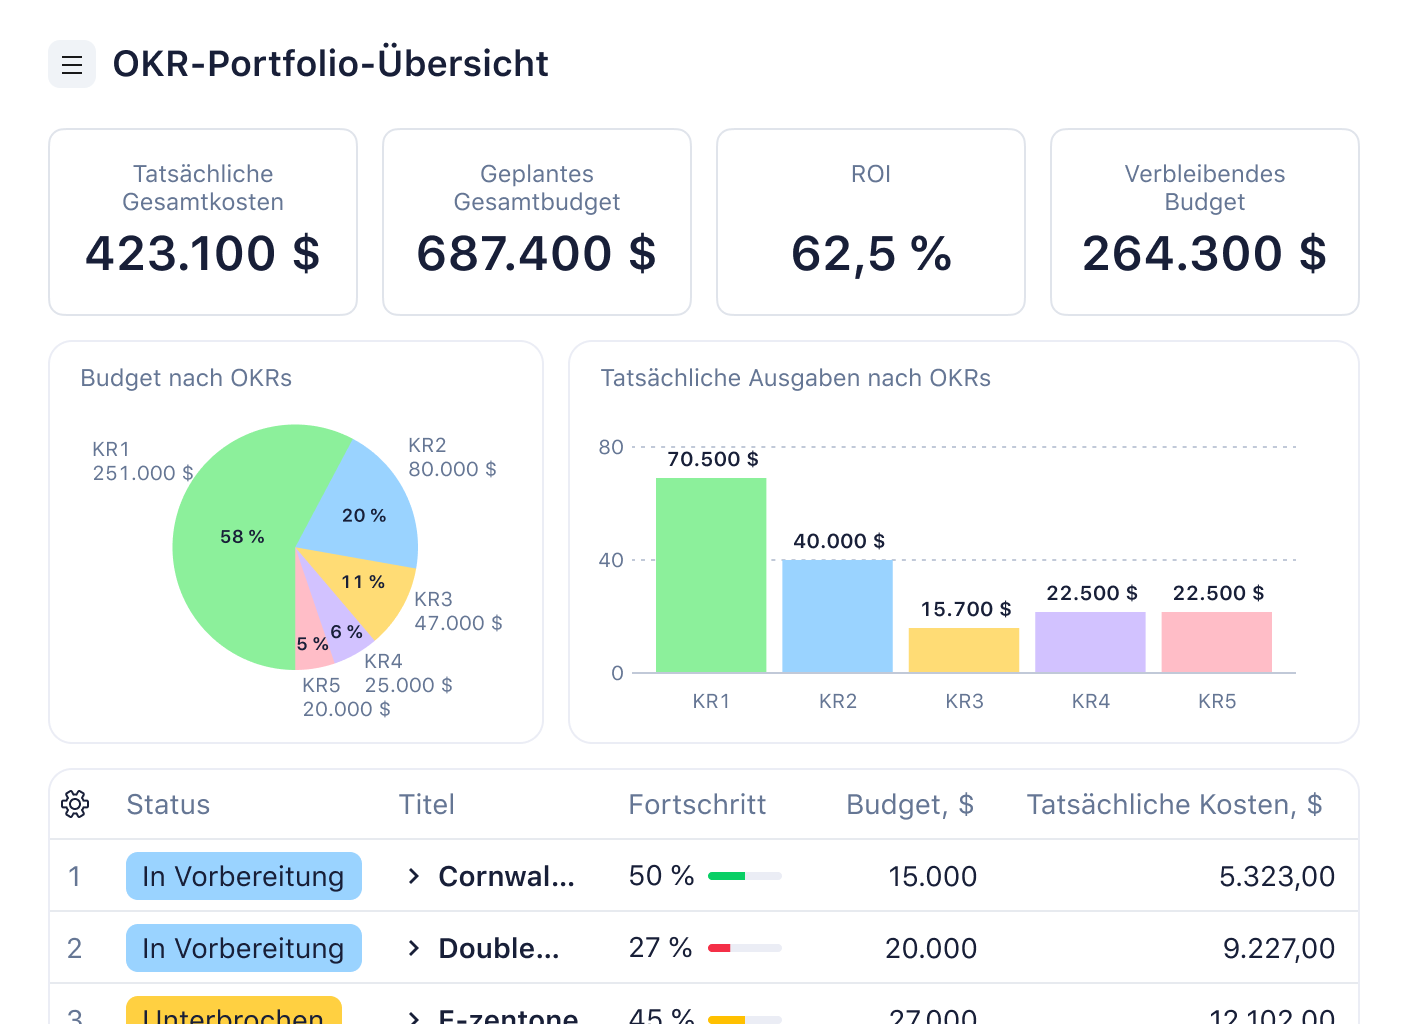The width and height of the screenshot is (1408, 1024).
Task: Sort by the Fortschritt column header
Action: point(697,804)
